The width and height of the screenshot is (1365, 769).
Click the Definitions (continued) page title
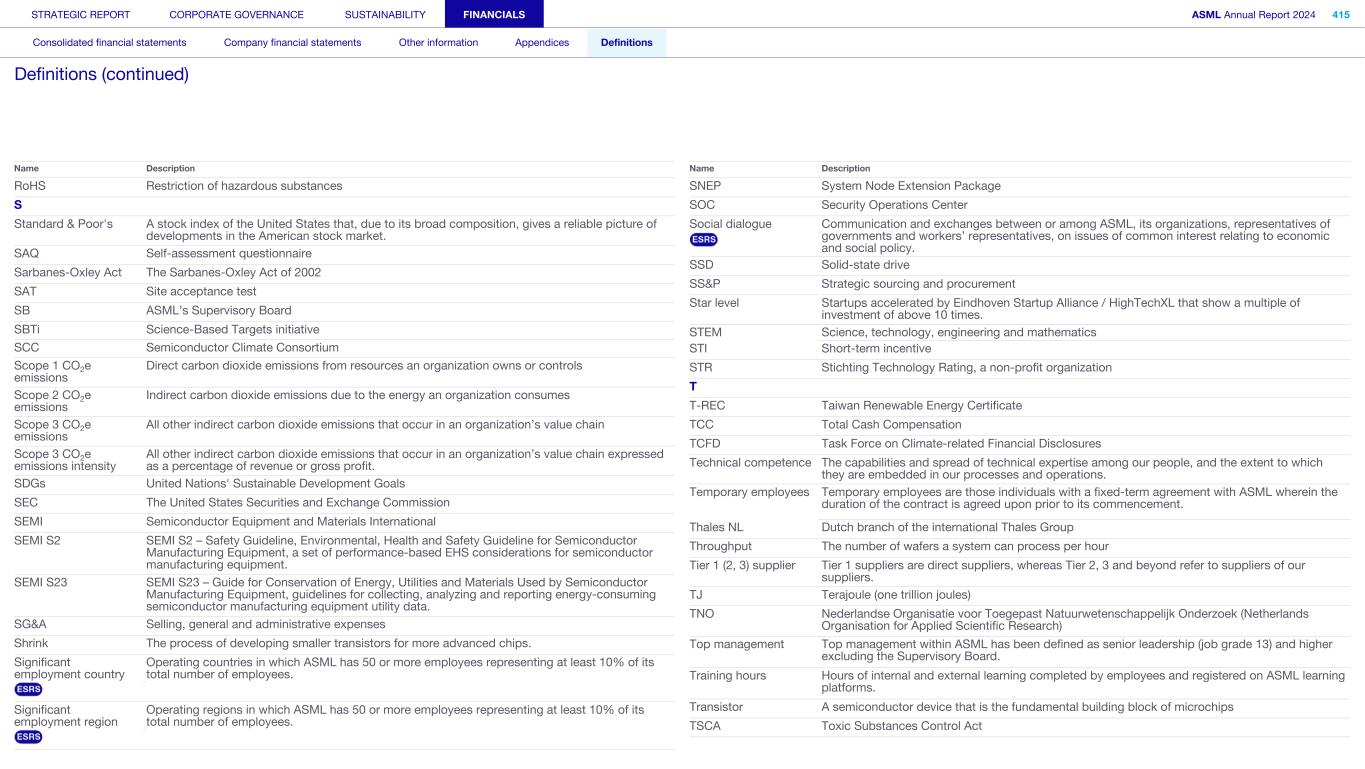(x=101, y=75)
